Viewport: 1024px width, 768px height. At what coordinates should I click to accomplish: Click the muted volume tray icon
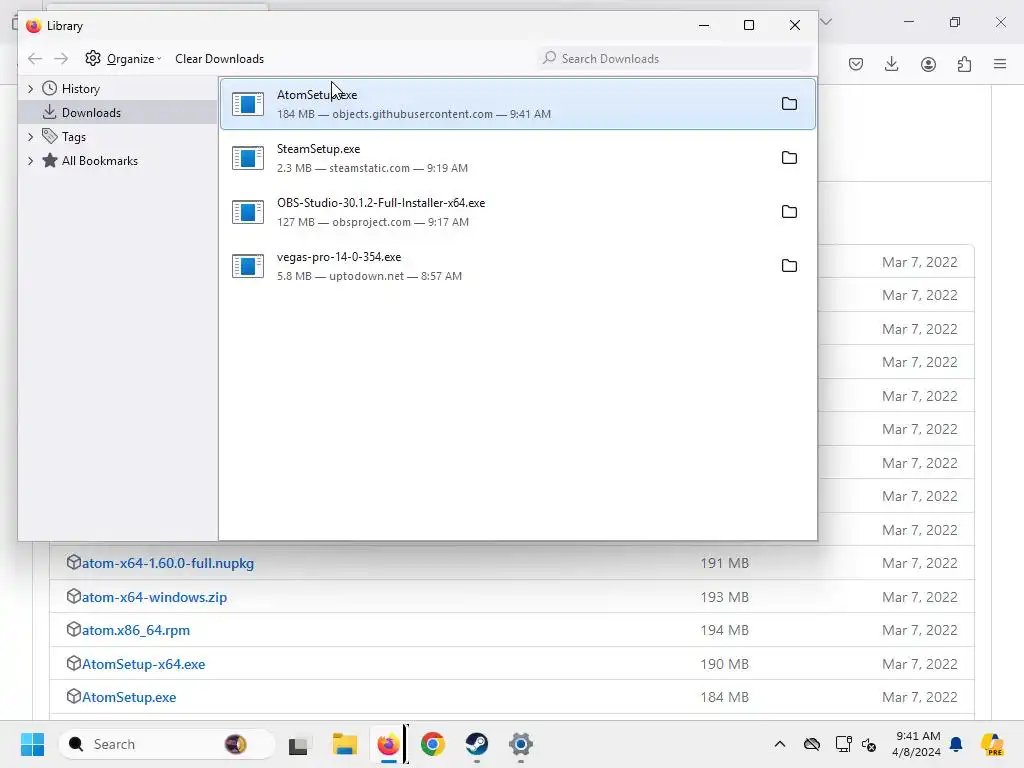coord(869,744)
